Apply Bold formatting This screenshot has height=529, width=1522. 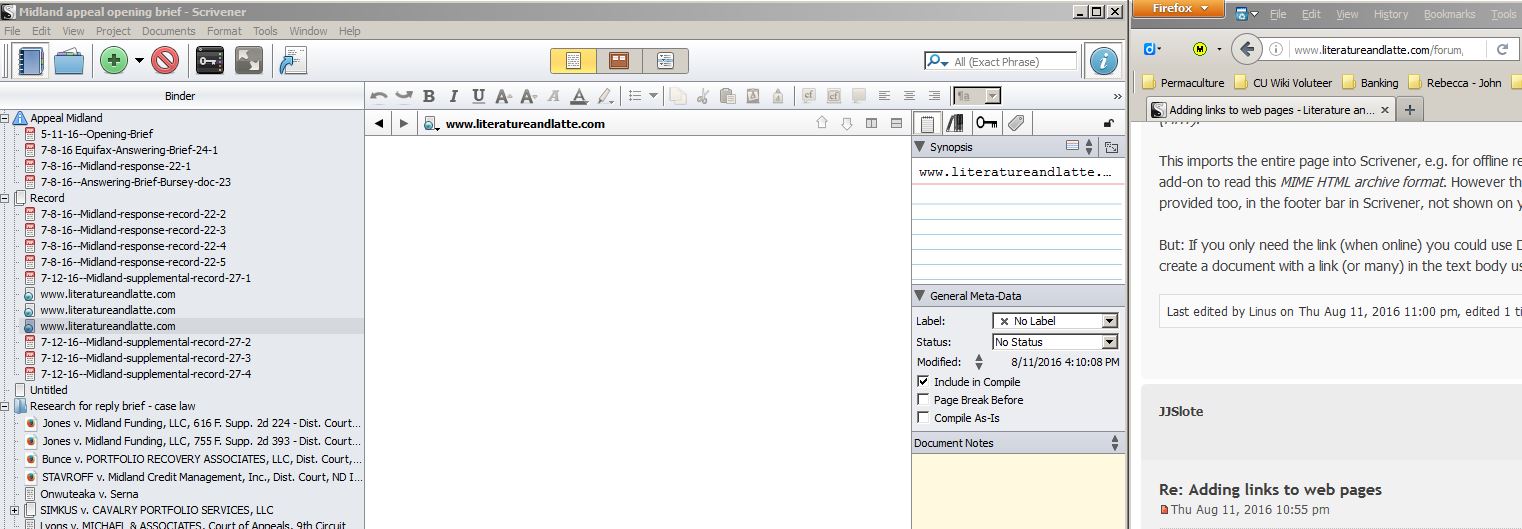(x=429, y=96)
